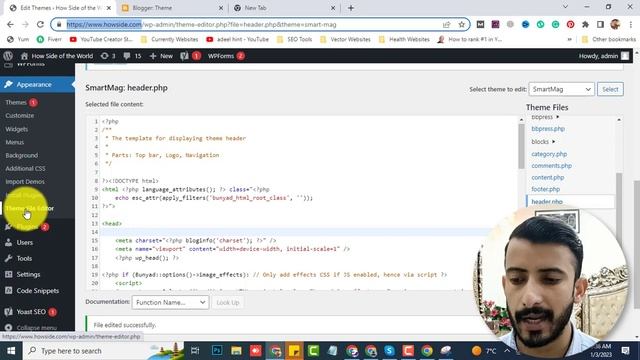The width and height of the screenshot is (640, 360).
Task: Click the Howdy, admin account menu
Action: (604, 56)
